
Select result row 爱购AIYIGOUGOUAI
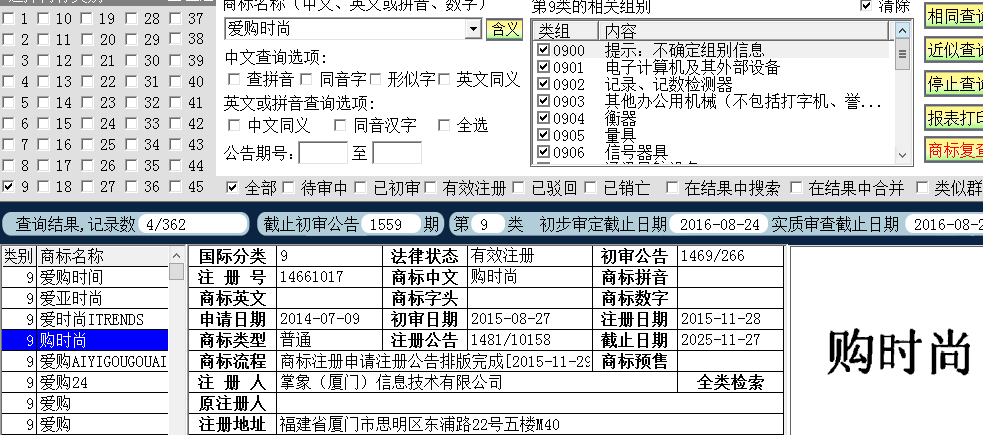pos(85,362)
